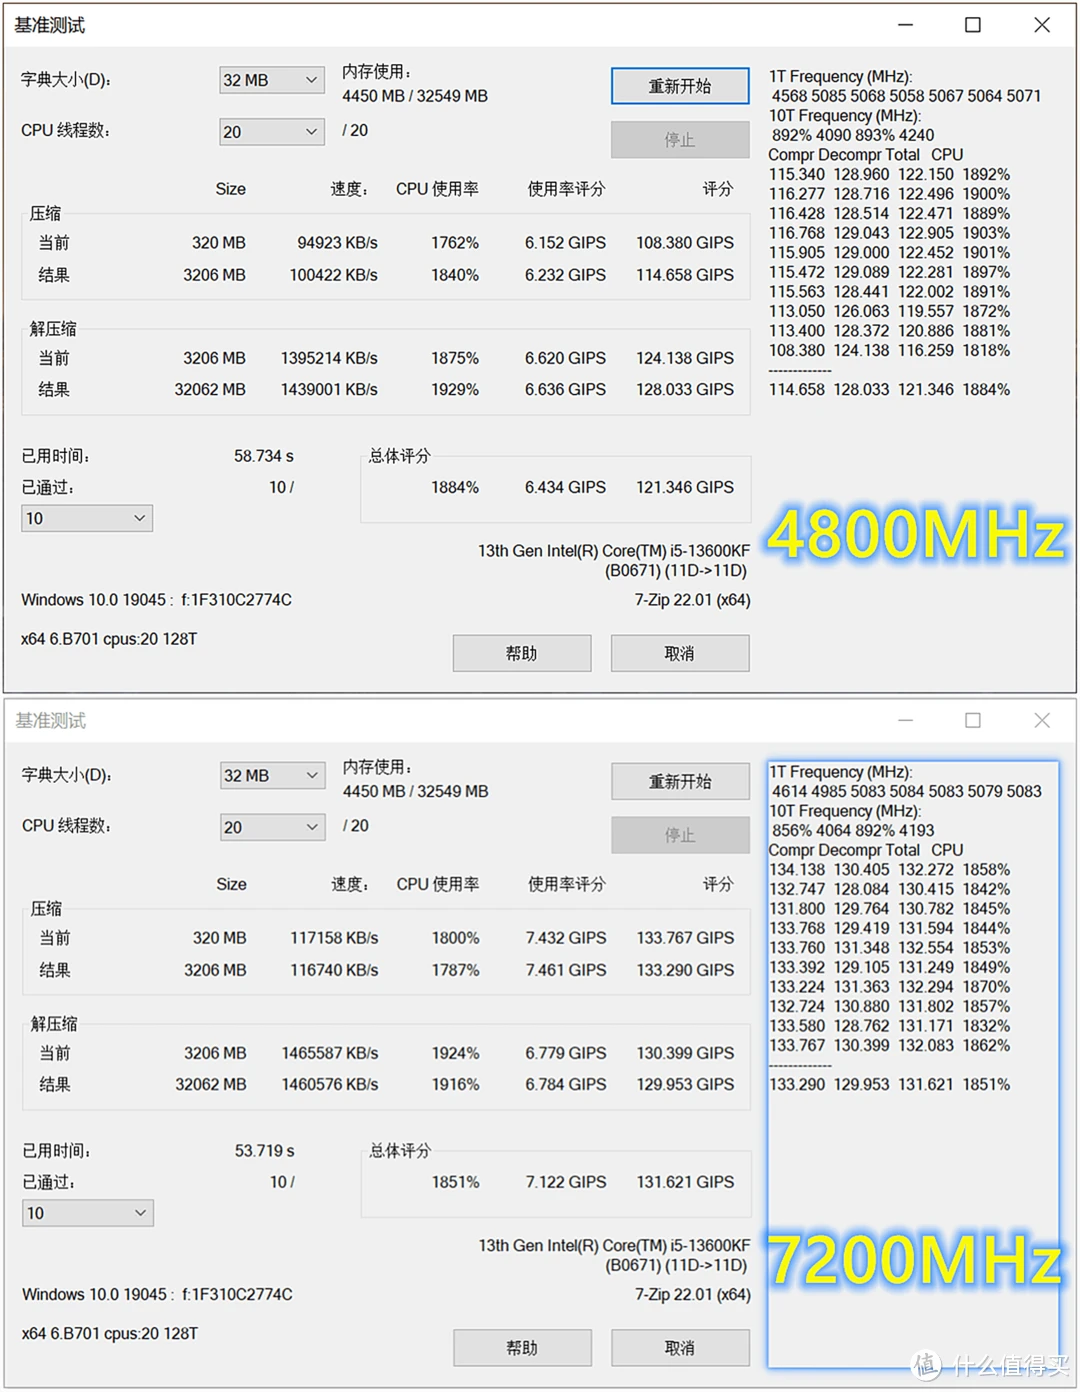Expand the passes dropdown in the 4800MHz window
The image size is (1080, 1392).
[87, 518]
